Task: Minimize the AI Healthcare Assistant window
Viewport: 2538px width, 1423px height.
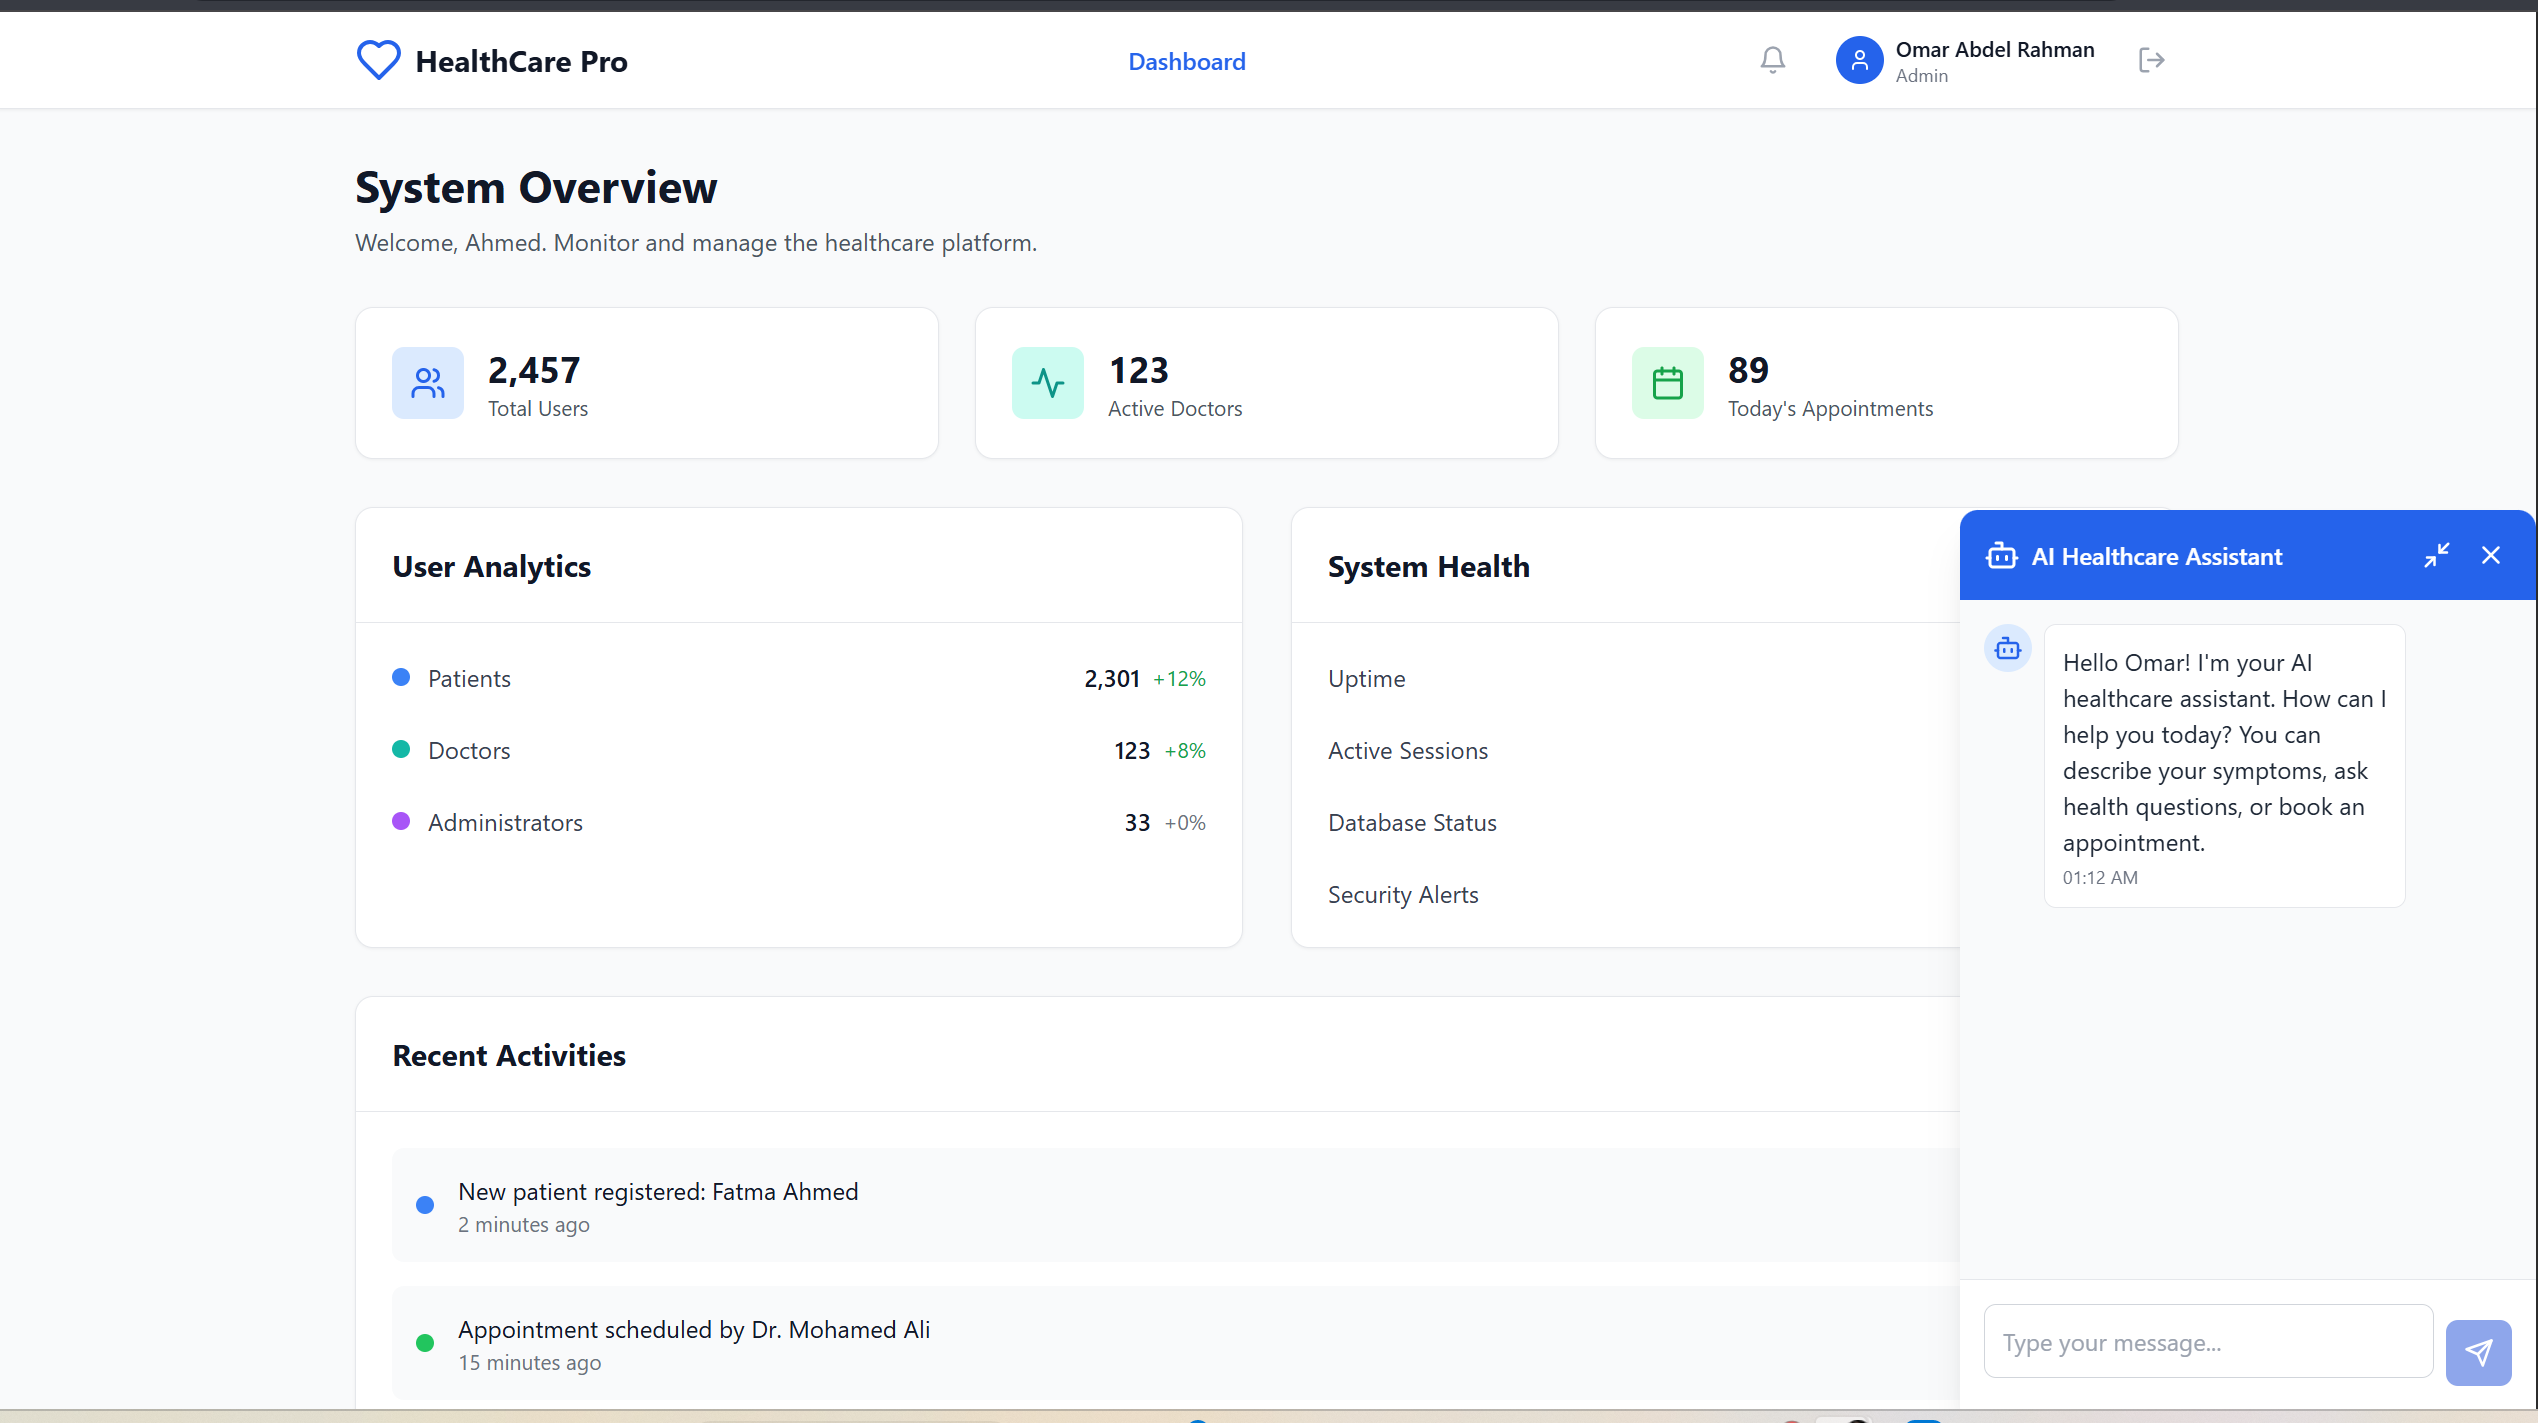Action: [x=2437, y=555]
